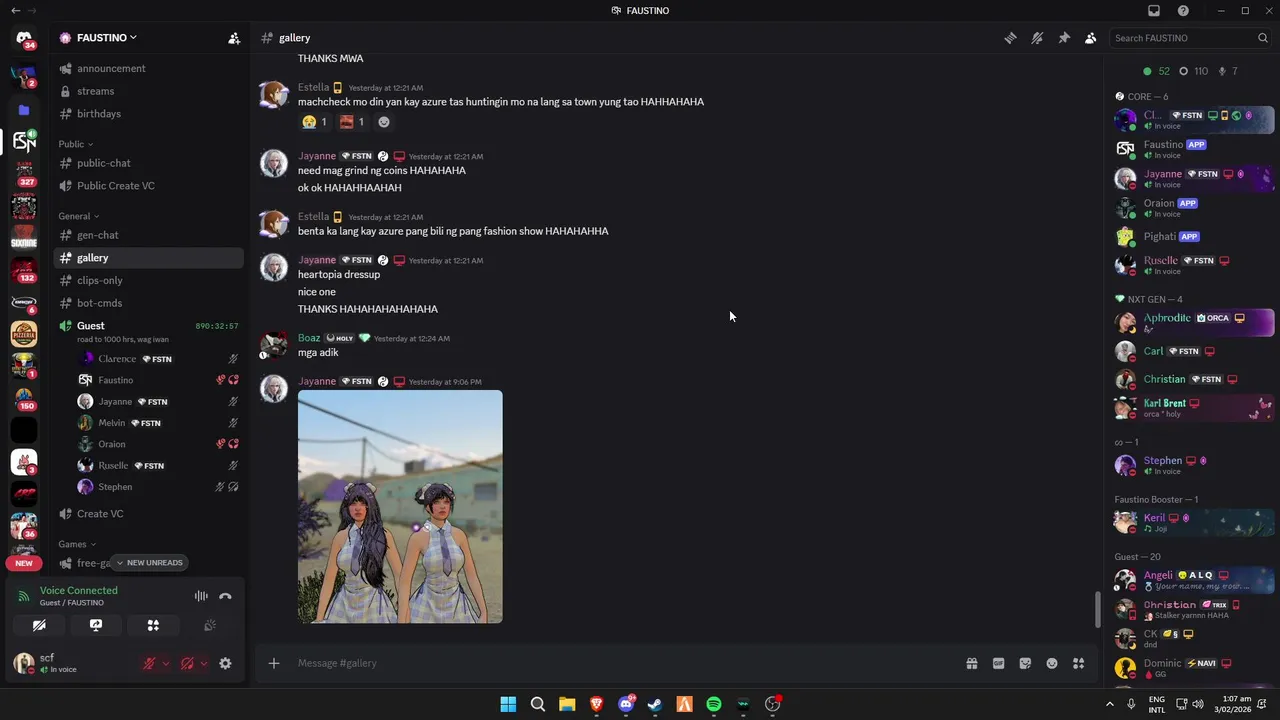
Task: Collapse the General category
Action: click(78, 216)
